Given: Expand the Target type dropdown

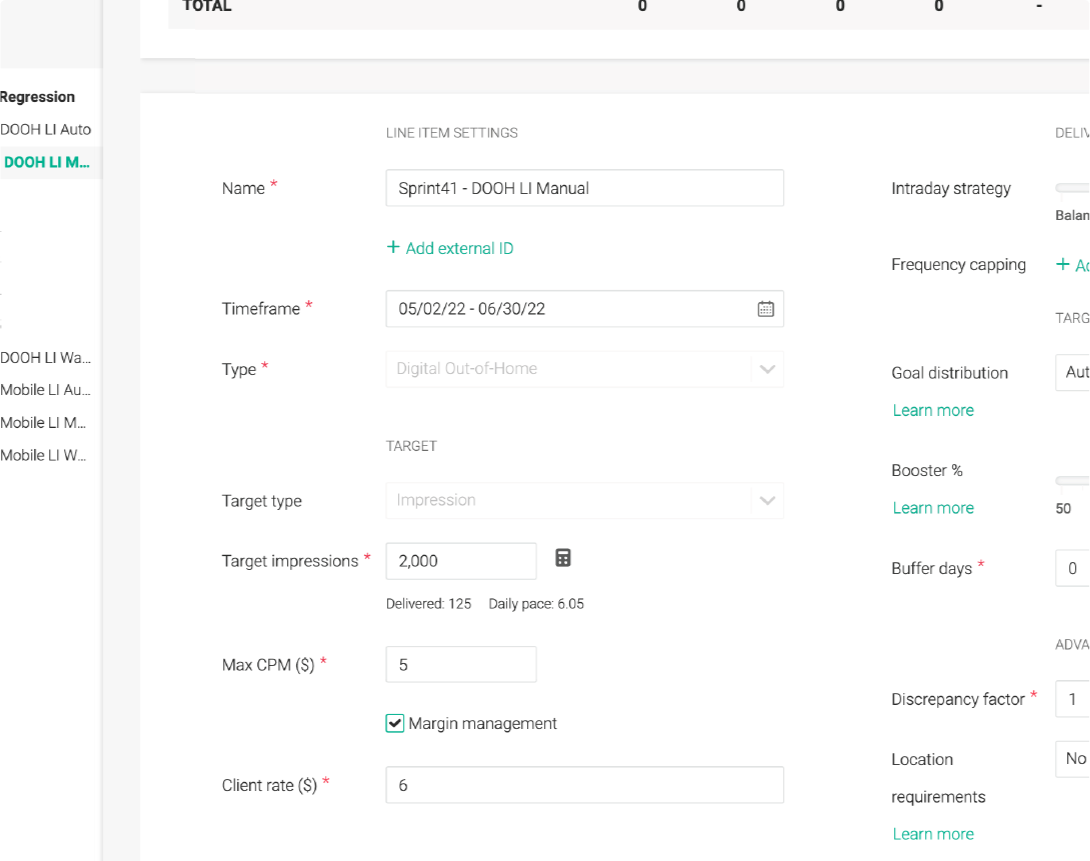Looking at the screenshot, I should pos(585,500).
